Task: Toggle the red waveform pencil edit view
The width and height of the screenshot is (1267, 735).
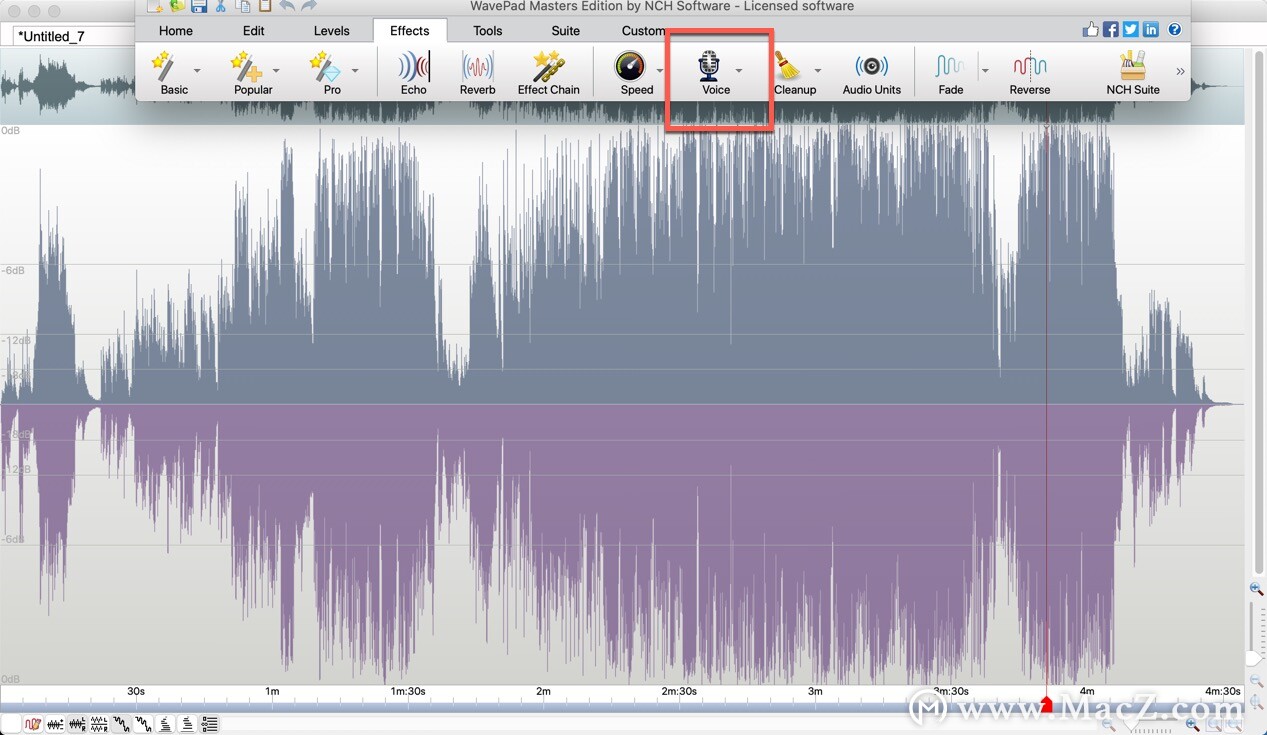Action: pos(33,724)
